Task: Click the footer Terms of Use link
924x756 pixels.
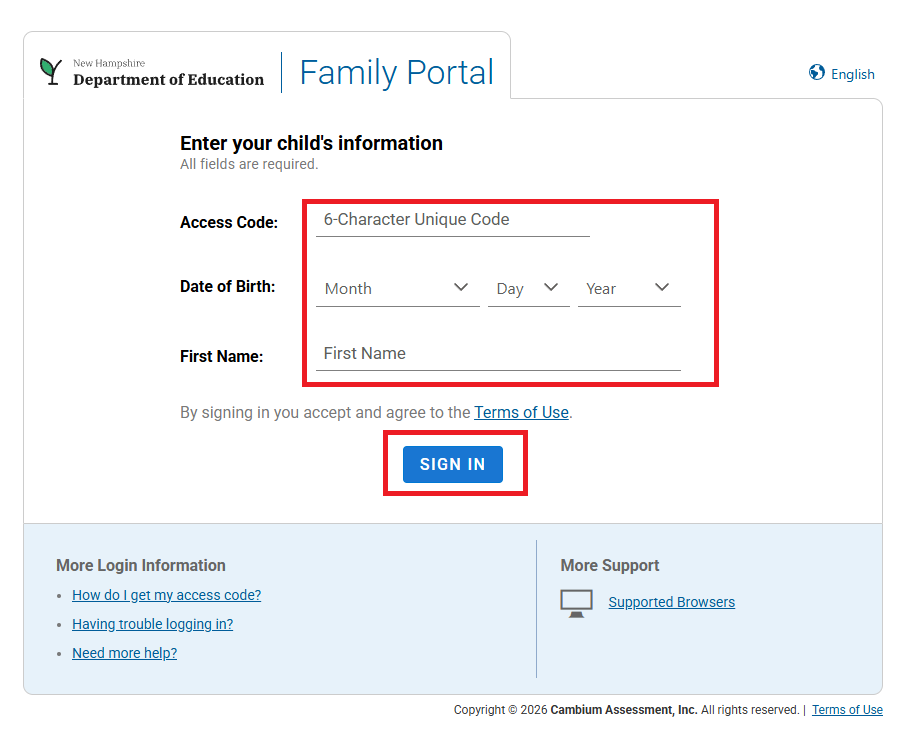Action: [847, 710]
